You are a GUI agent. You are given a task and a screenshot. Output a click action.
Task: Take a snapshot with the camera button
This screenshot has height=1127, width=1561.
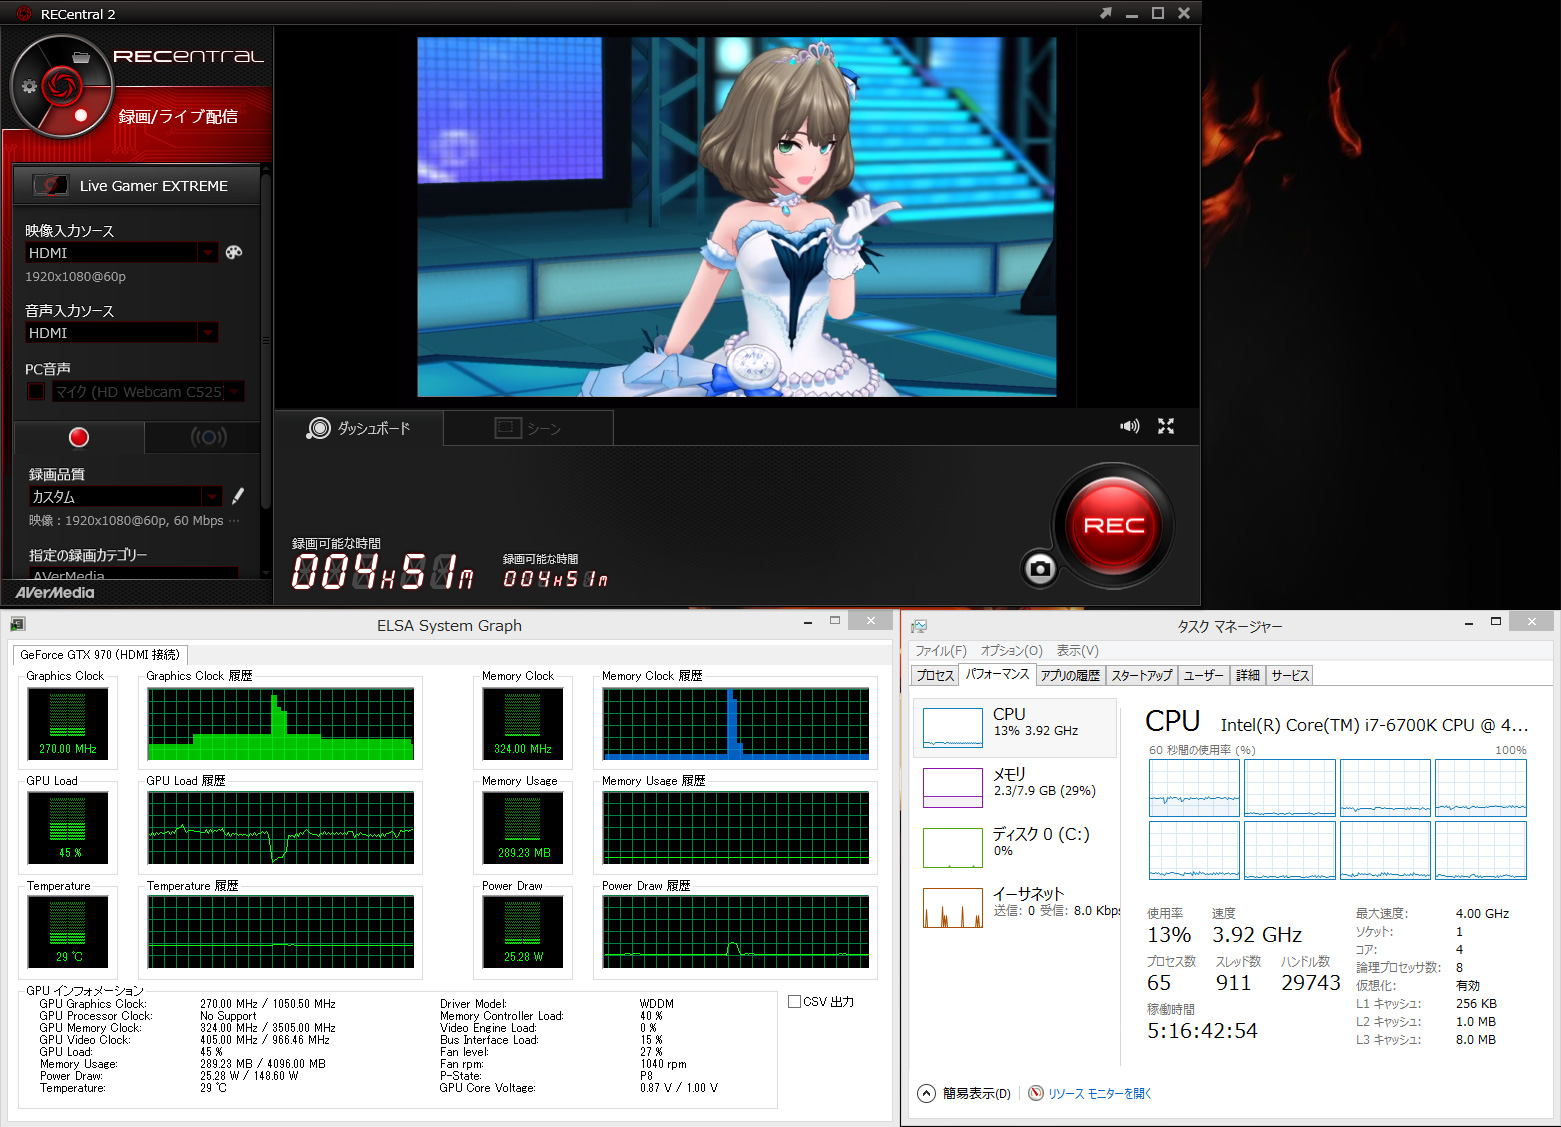click(x=1040, y=569)
